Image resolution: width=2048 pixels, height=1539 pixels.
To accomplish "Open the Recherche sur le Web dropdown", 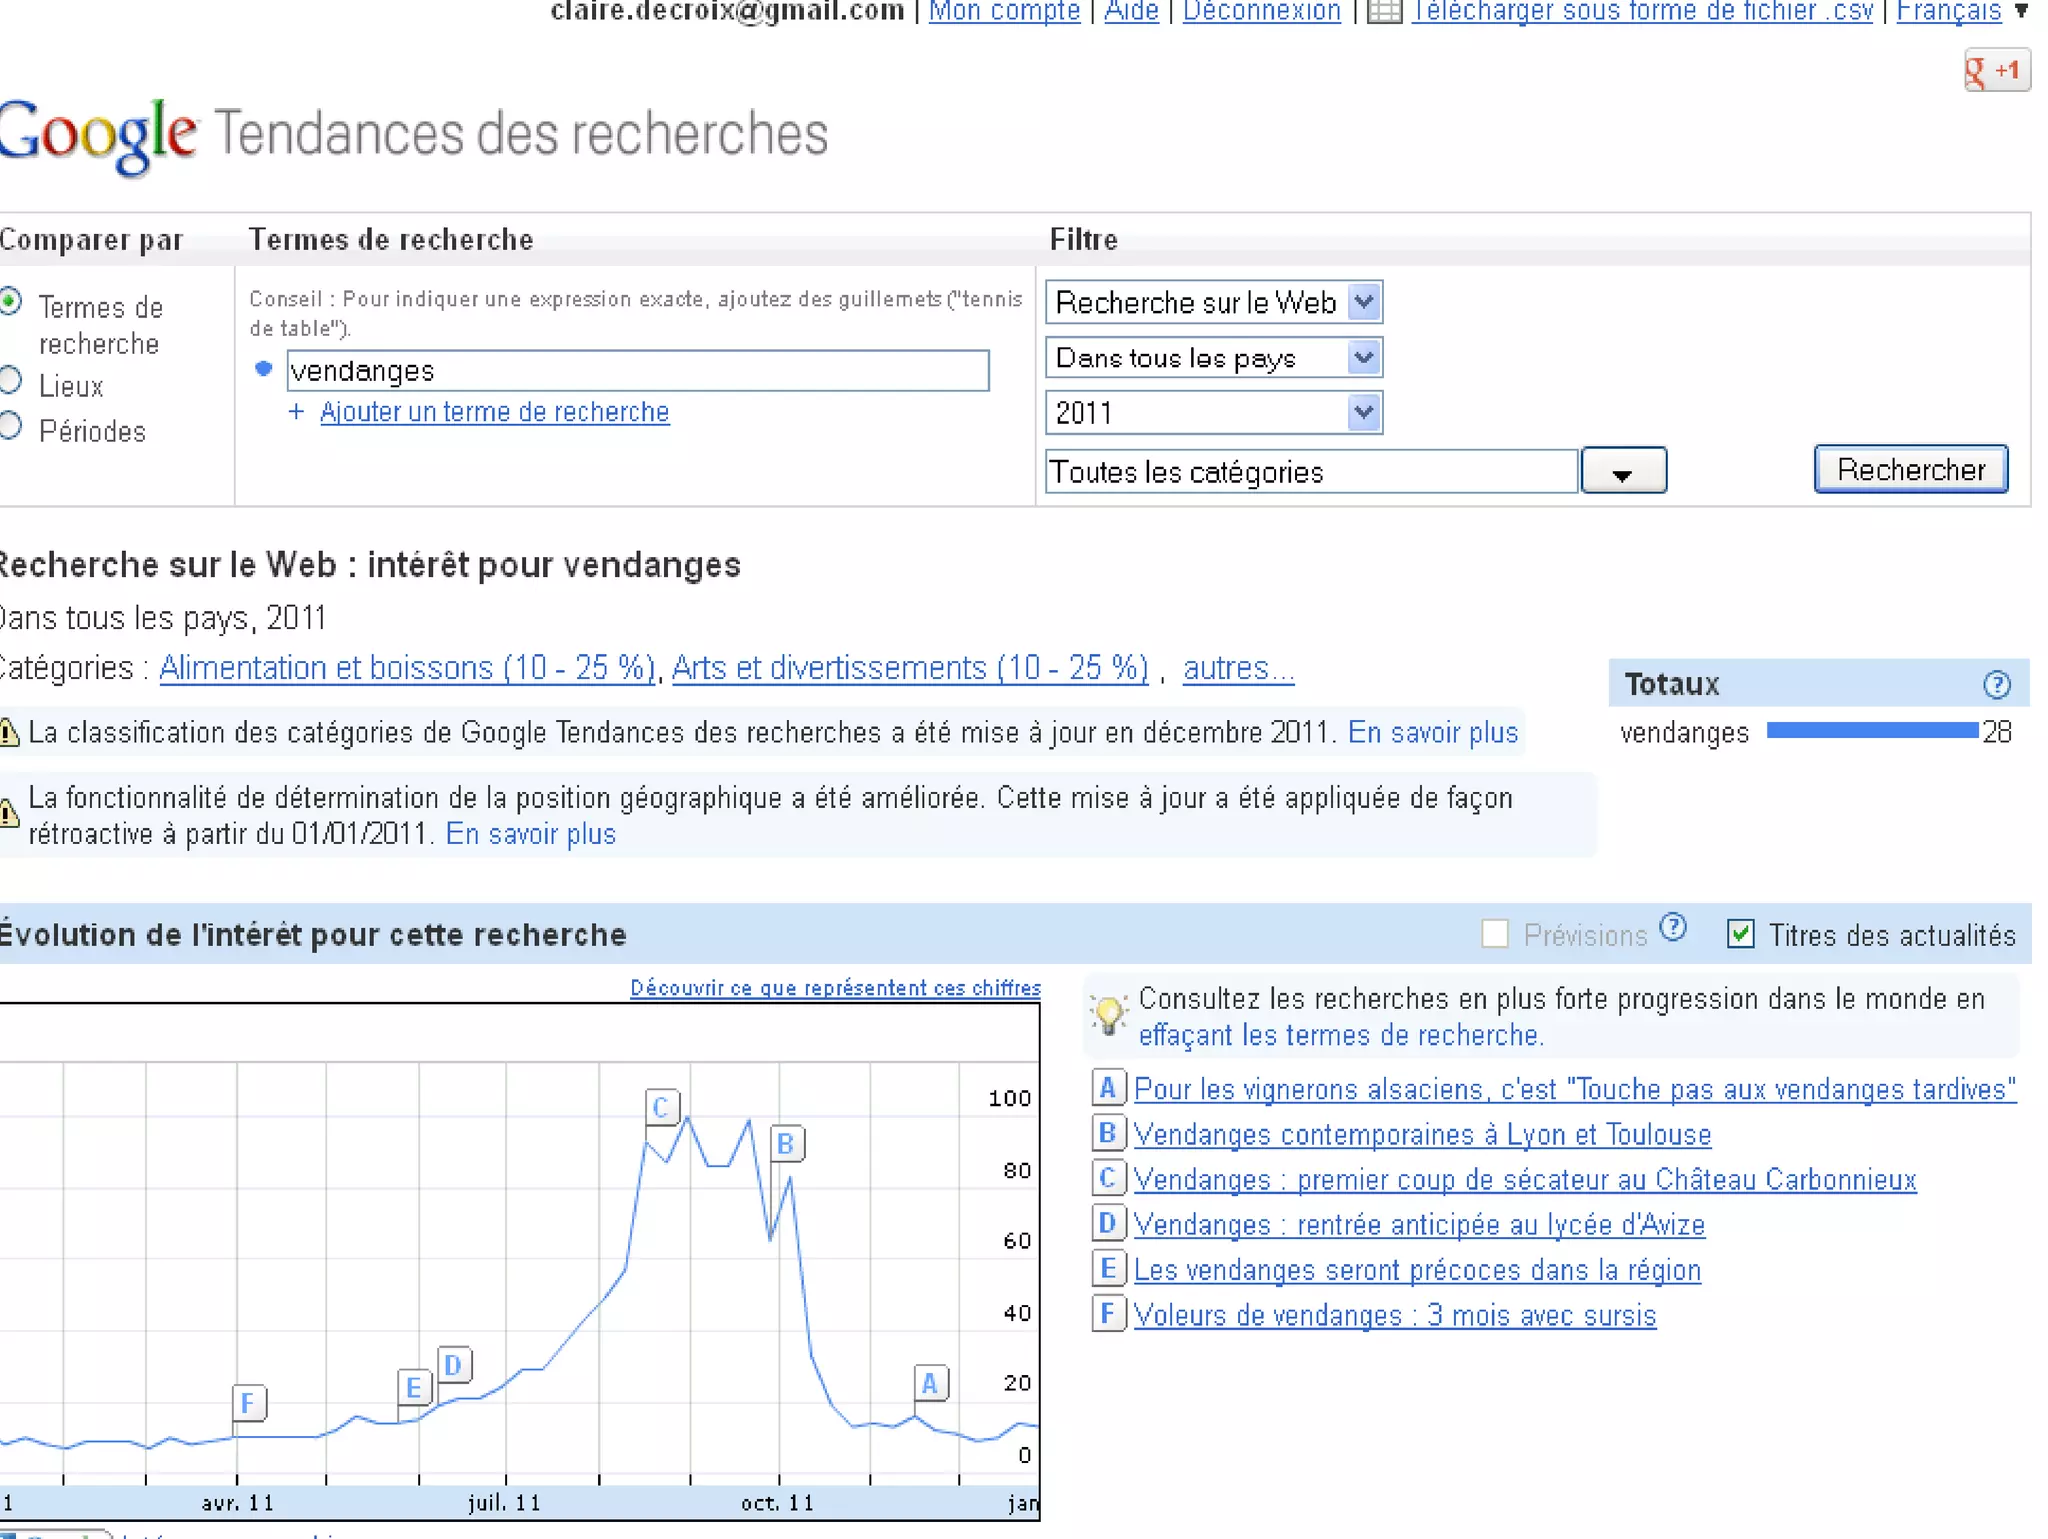I will [1214, 302].
